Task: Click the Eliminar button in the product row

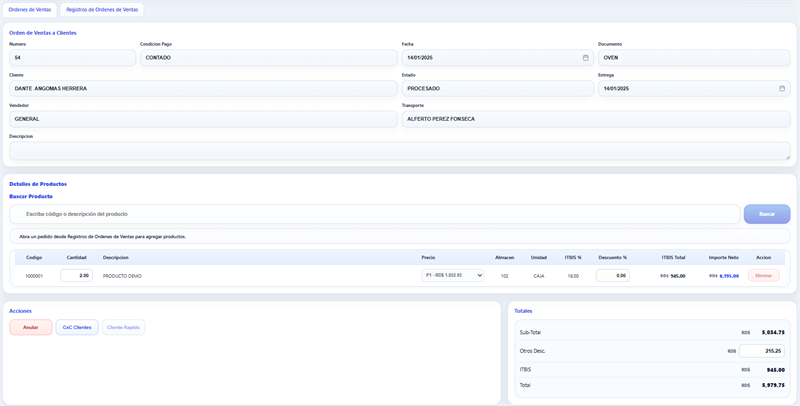Action: pyautogui.click(x=763, y=275)
